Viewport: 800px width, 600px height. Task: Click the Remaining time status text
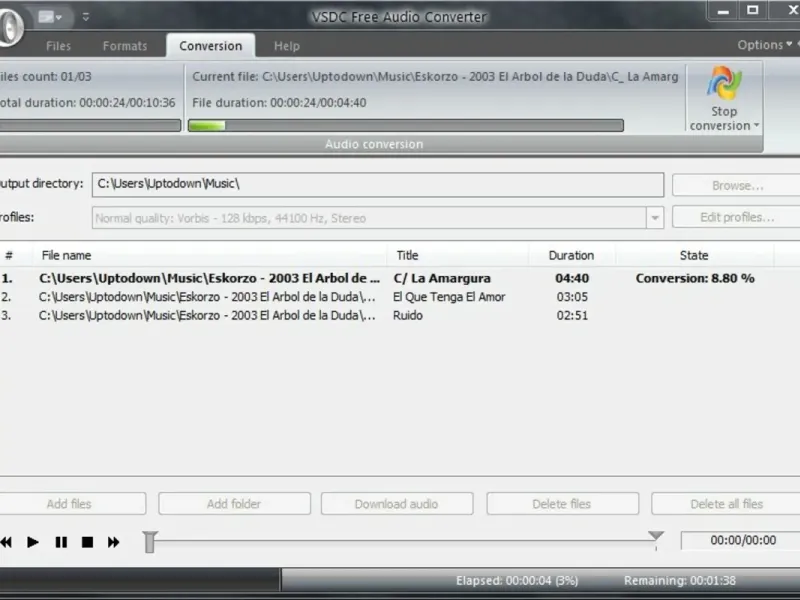[680, 581]
